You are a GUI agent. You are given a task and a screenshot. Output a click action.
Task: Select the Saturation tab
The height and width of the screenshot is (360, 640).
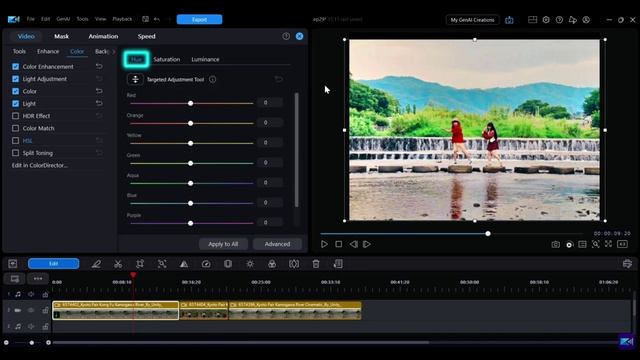(167, 59)
